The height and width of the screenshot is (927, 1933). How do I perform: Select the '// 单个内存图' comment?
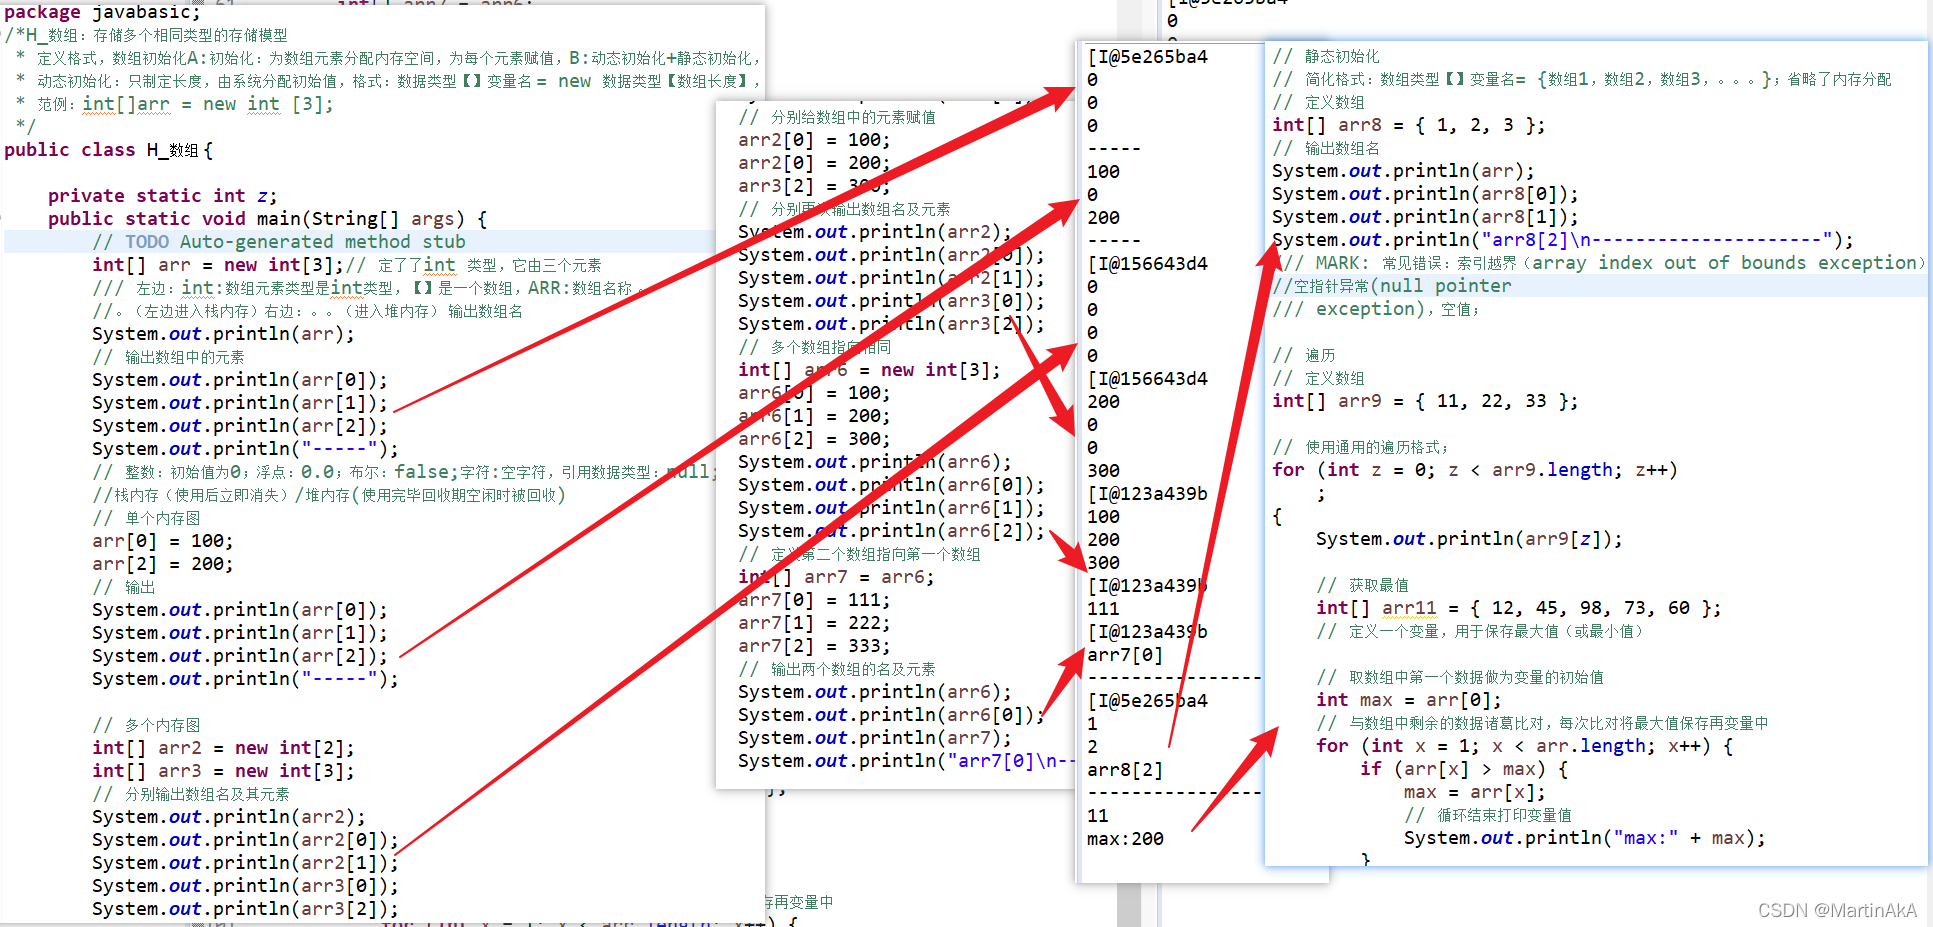(146, 518)
